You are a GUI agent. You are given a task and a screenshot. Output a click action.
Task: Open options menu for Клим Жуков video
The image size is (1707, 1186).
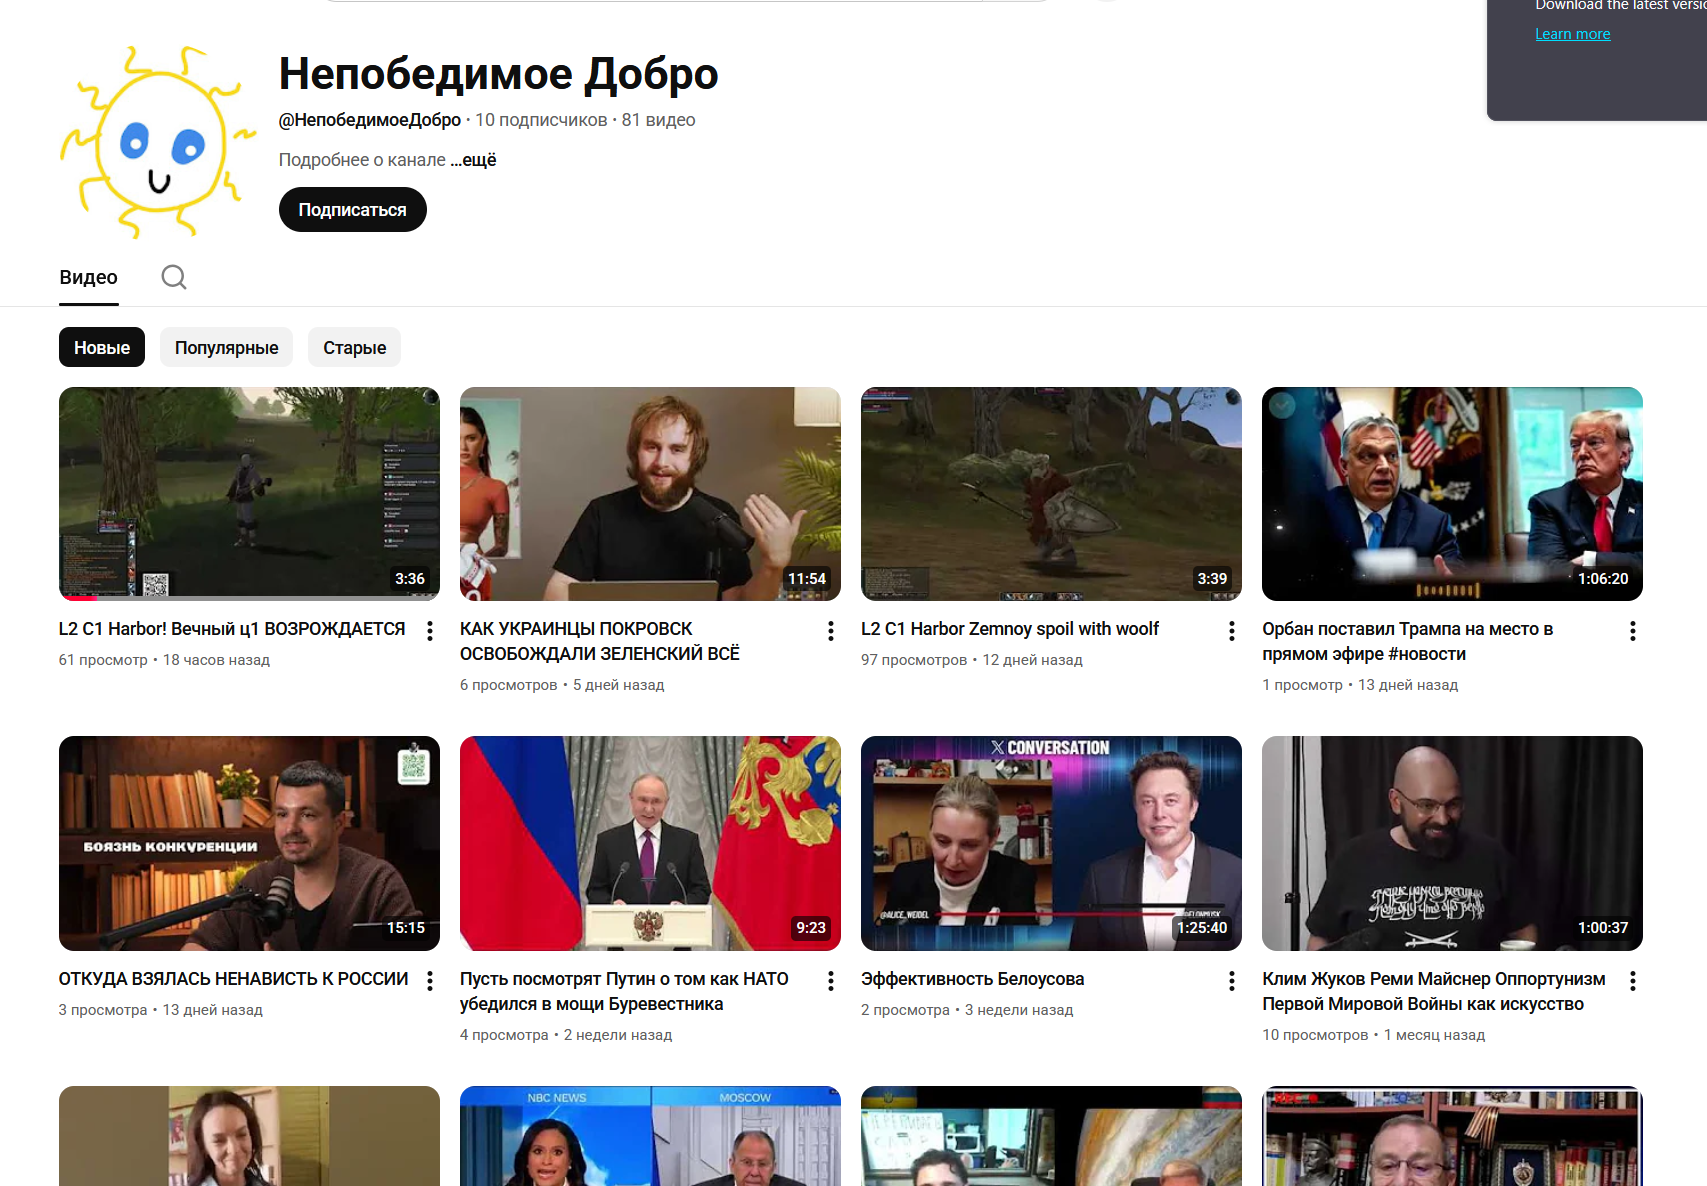point(1633,981)
